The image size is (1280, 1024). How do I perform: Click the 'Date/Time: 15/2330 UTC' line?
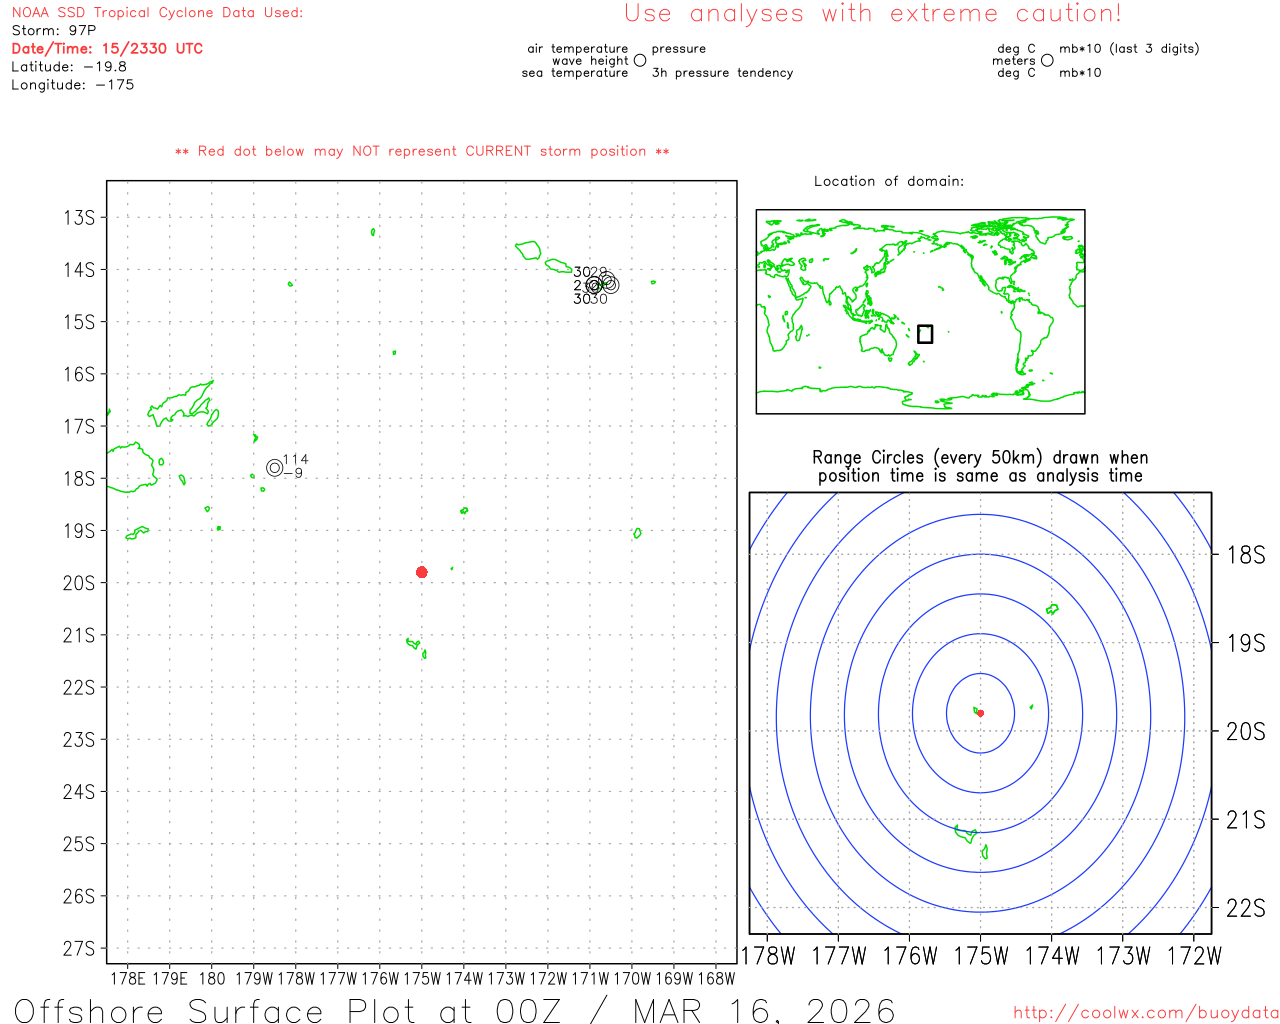point(107,49)
